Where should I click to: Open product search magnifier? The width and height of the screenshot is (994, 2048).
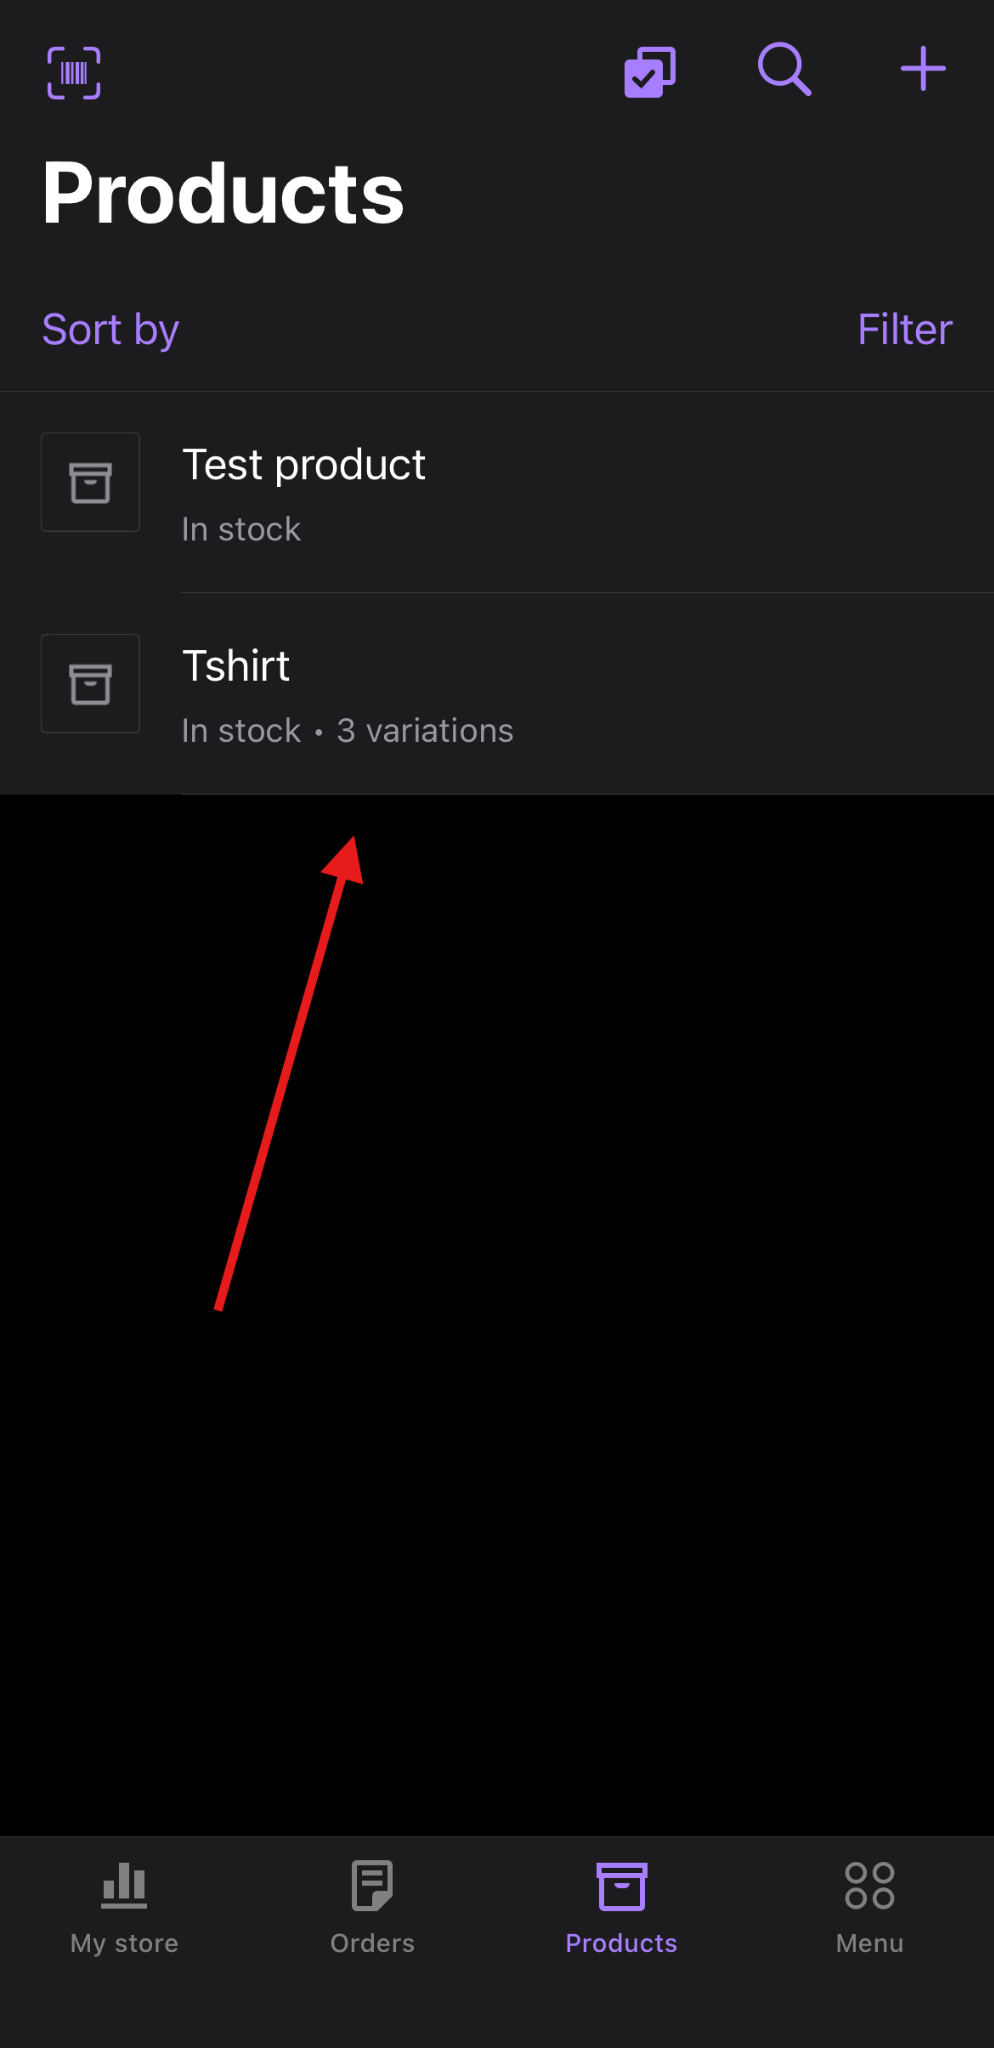(784, 70)
